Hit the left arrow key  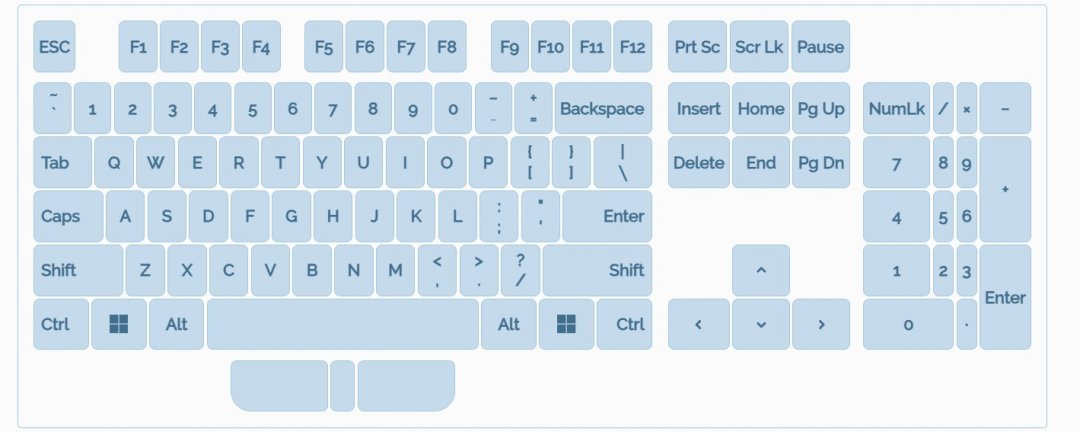[698, 324]
